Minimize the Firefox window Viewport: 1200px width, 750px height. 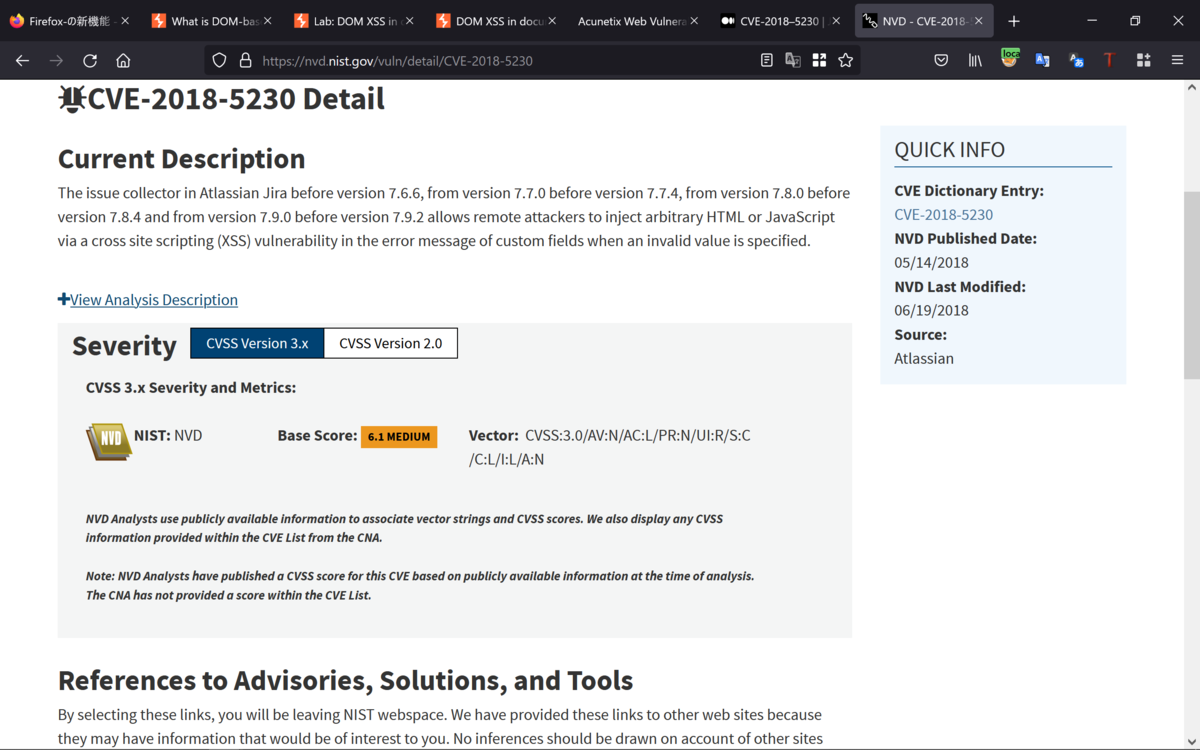click(x=1092, y=21)
